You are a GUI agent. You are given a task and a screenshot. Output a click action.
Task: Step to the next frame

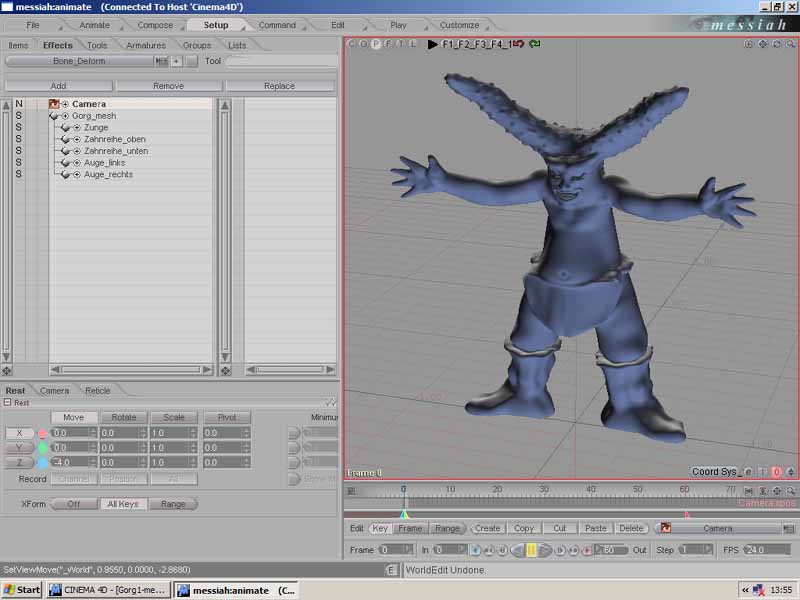pyautogui.click(x=560, y=551)
